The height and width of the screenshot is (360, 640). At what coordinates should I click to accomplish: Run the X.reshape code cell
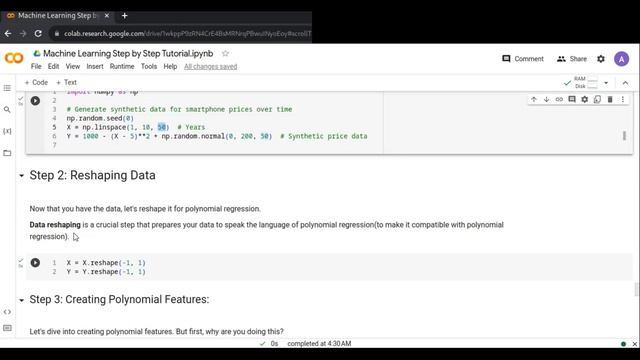pos(35,262)
